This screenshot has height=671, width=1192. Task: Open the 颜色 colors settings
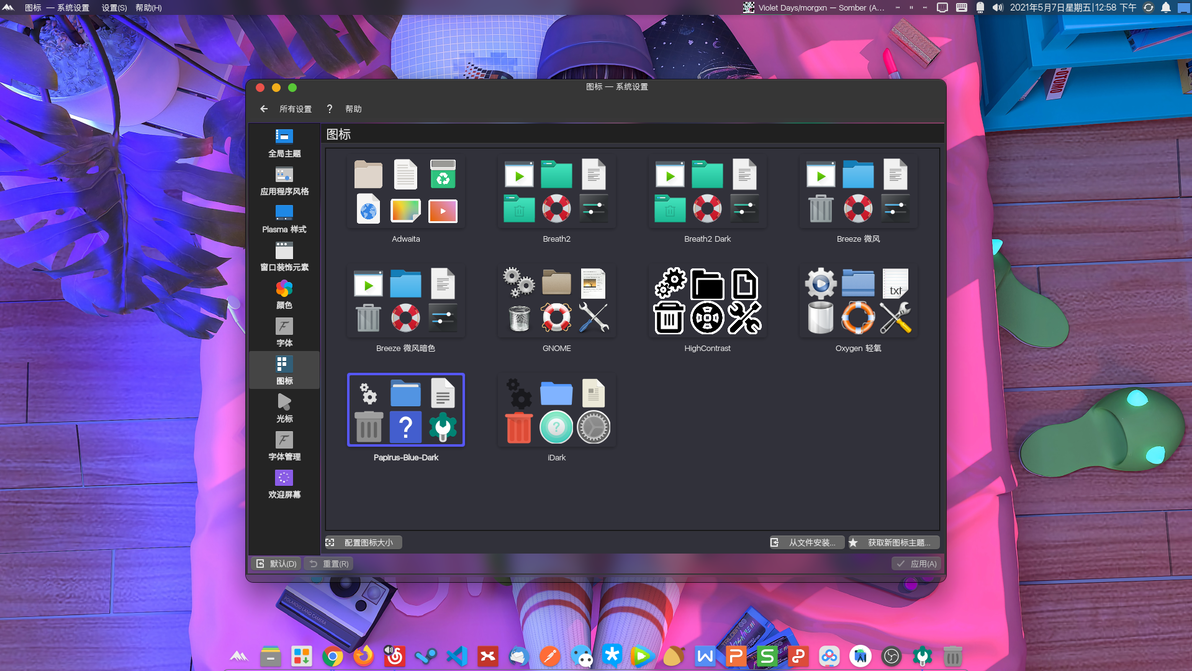coord(284,295)
